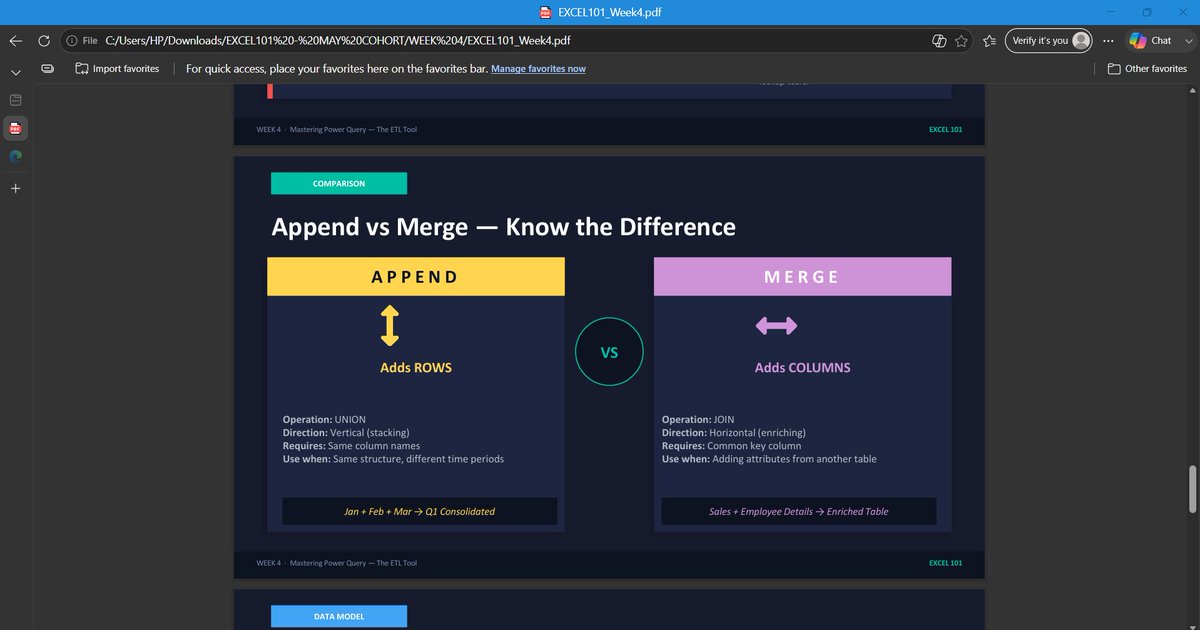Click the Direction: Horizontal (enriching) line

pyautogui.click(x=733, y=433)
